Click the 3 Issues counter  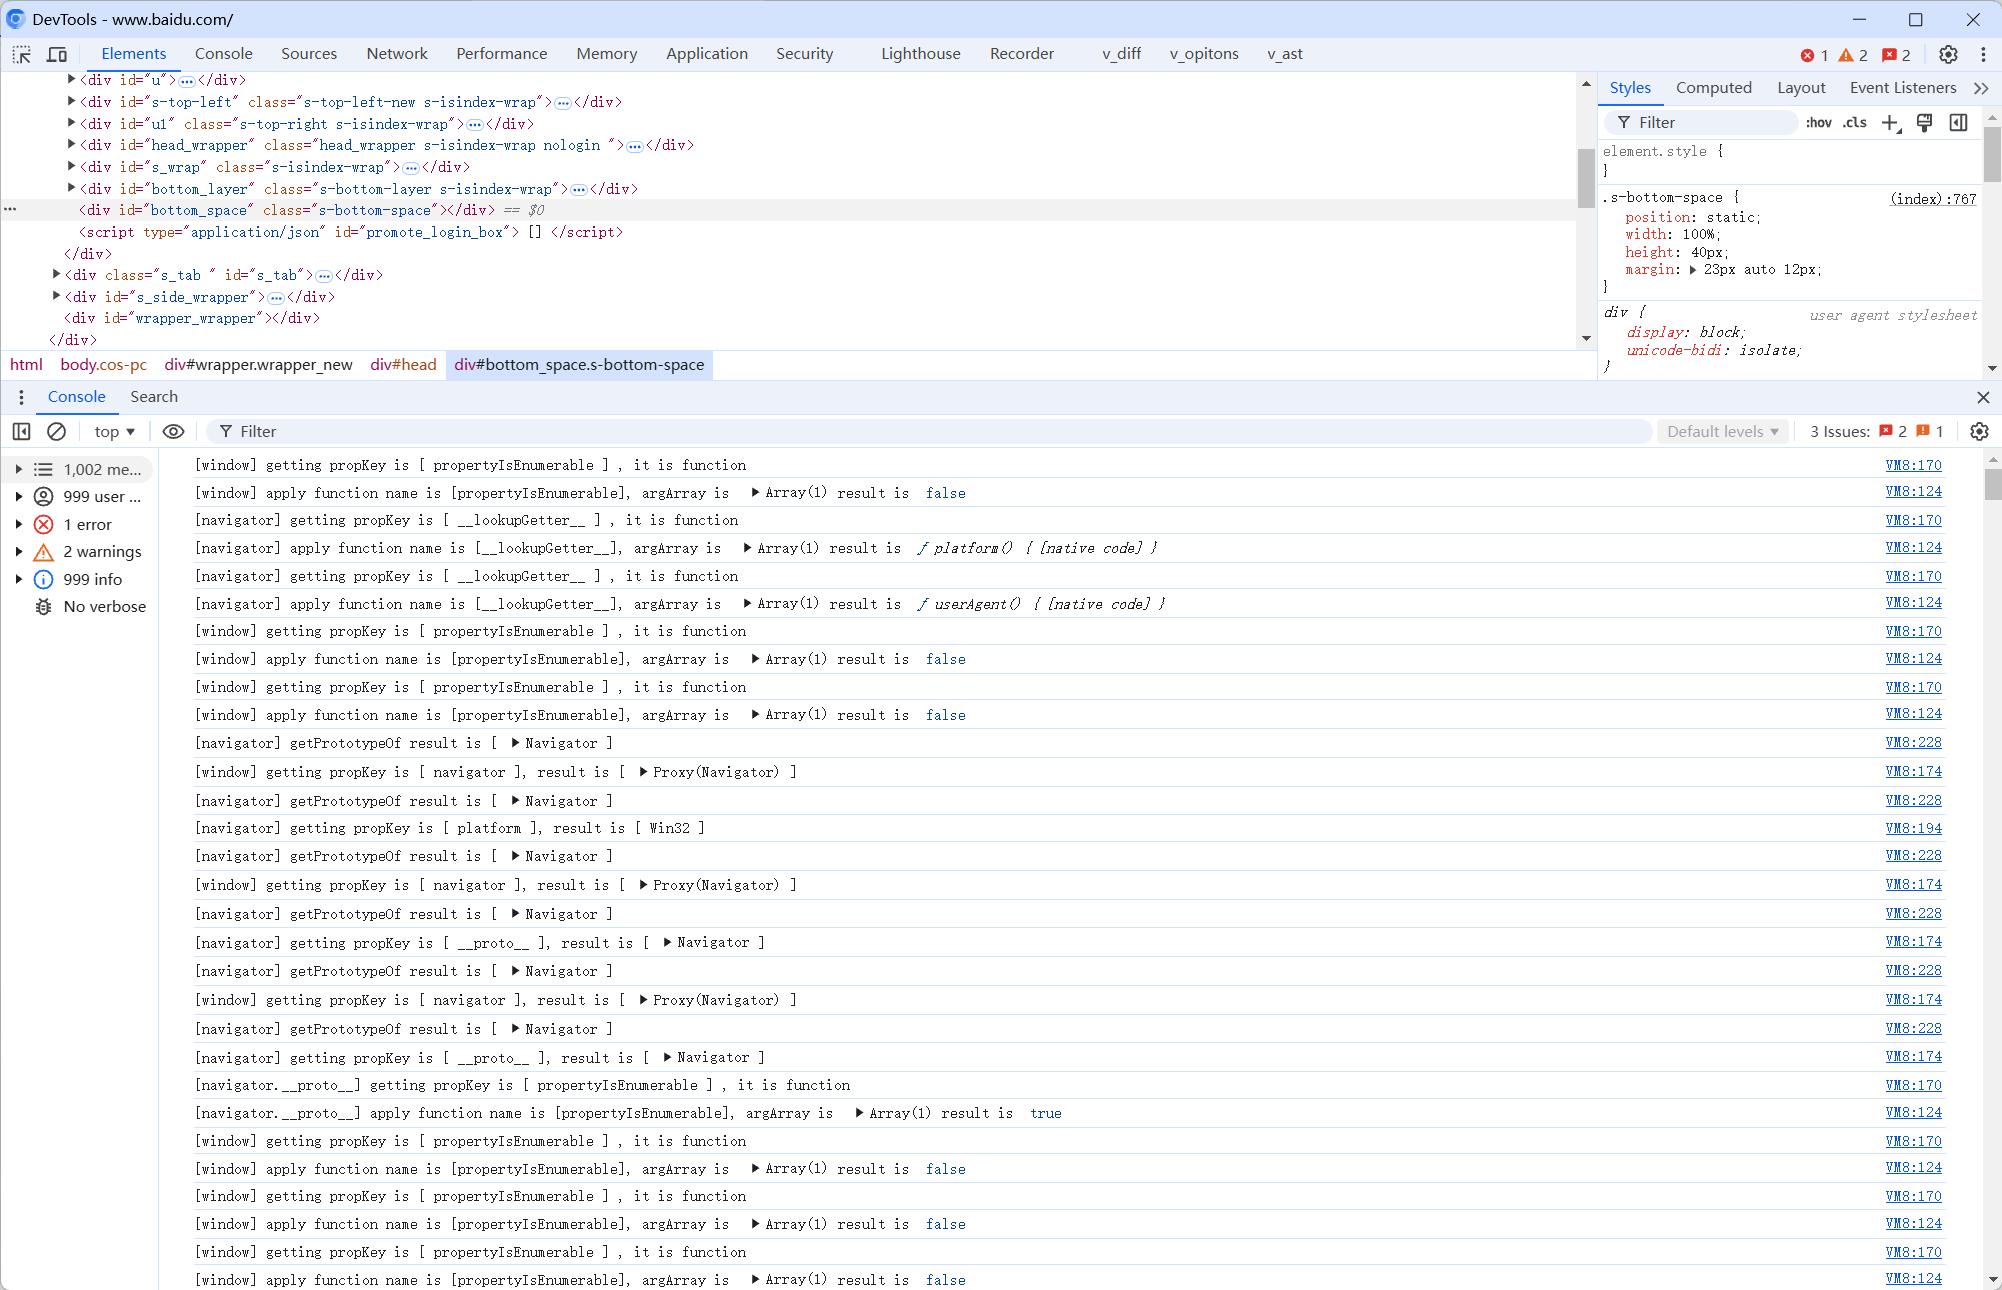tap(1839, 431)
